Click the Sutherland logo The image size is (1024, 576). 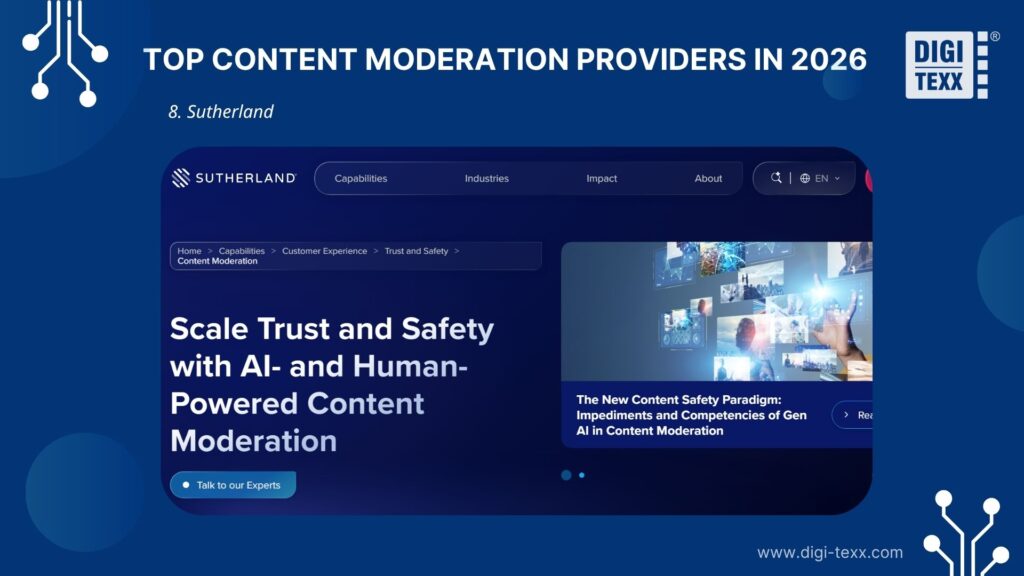[x=234, y=178]
